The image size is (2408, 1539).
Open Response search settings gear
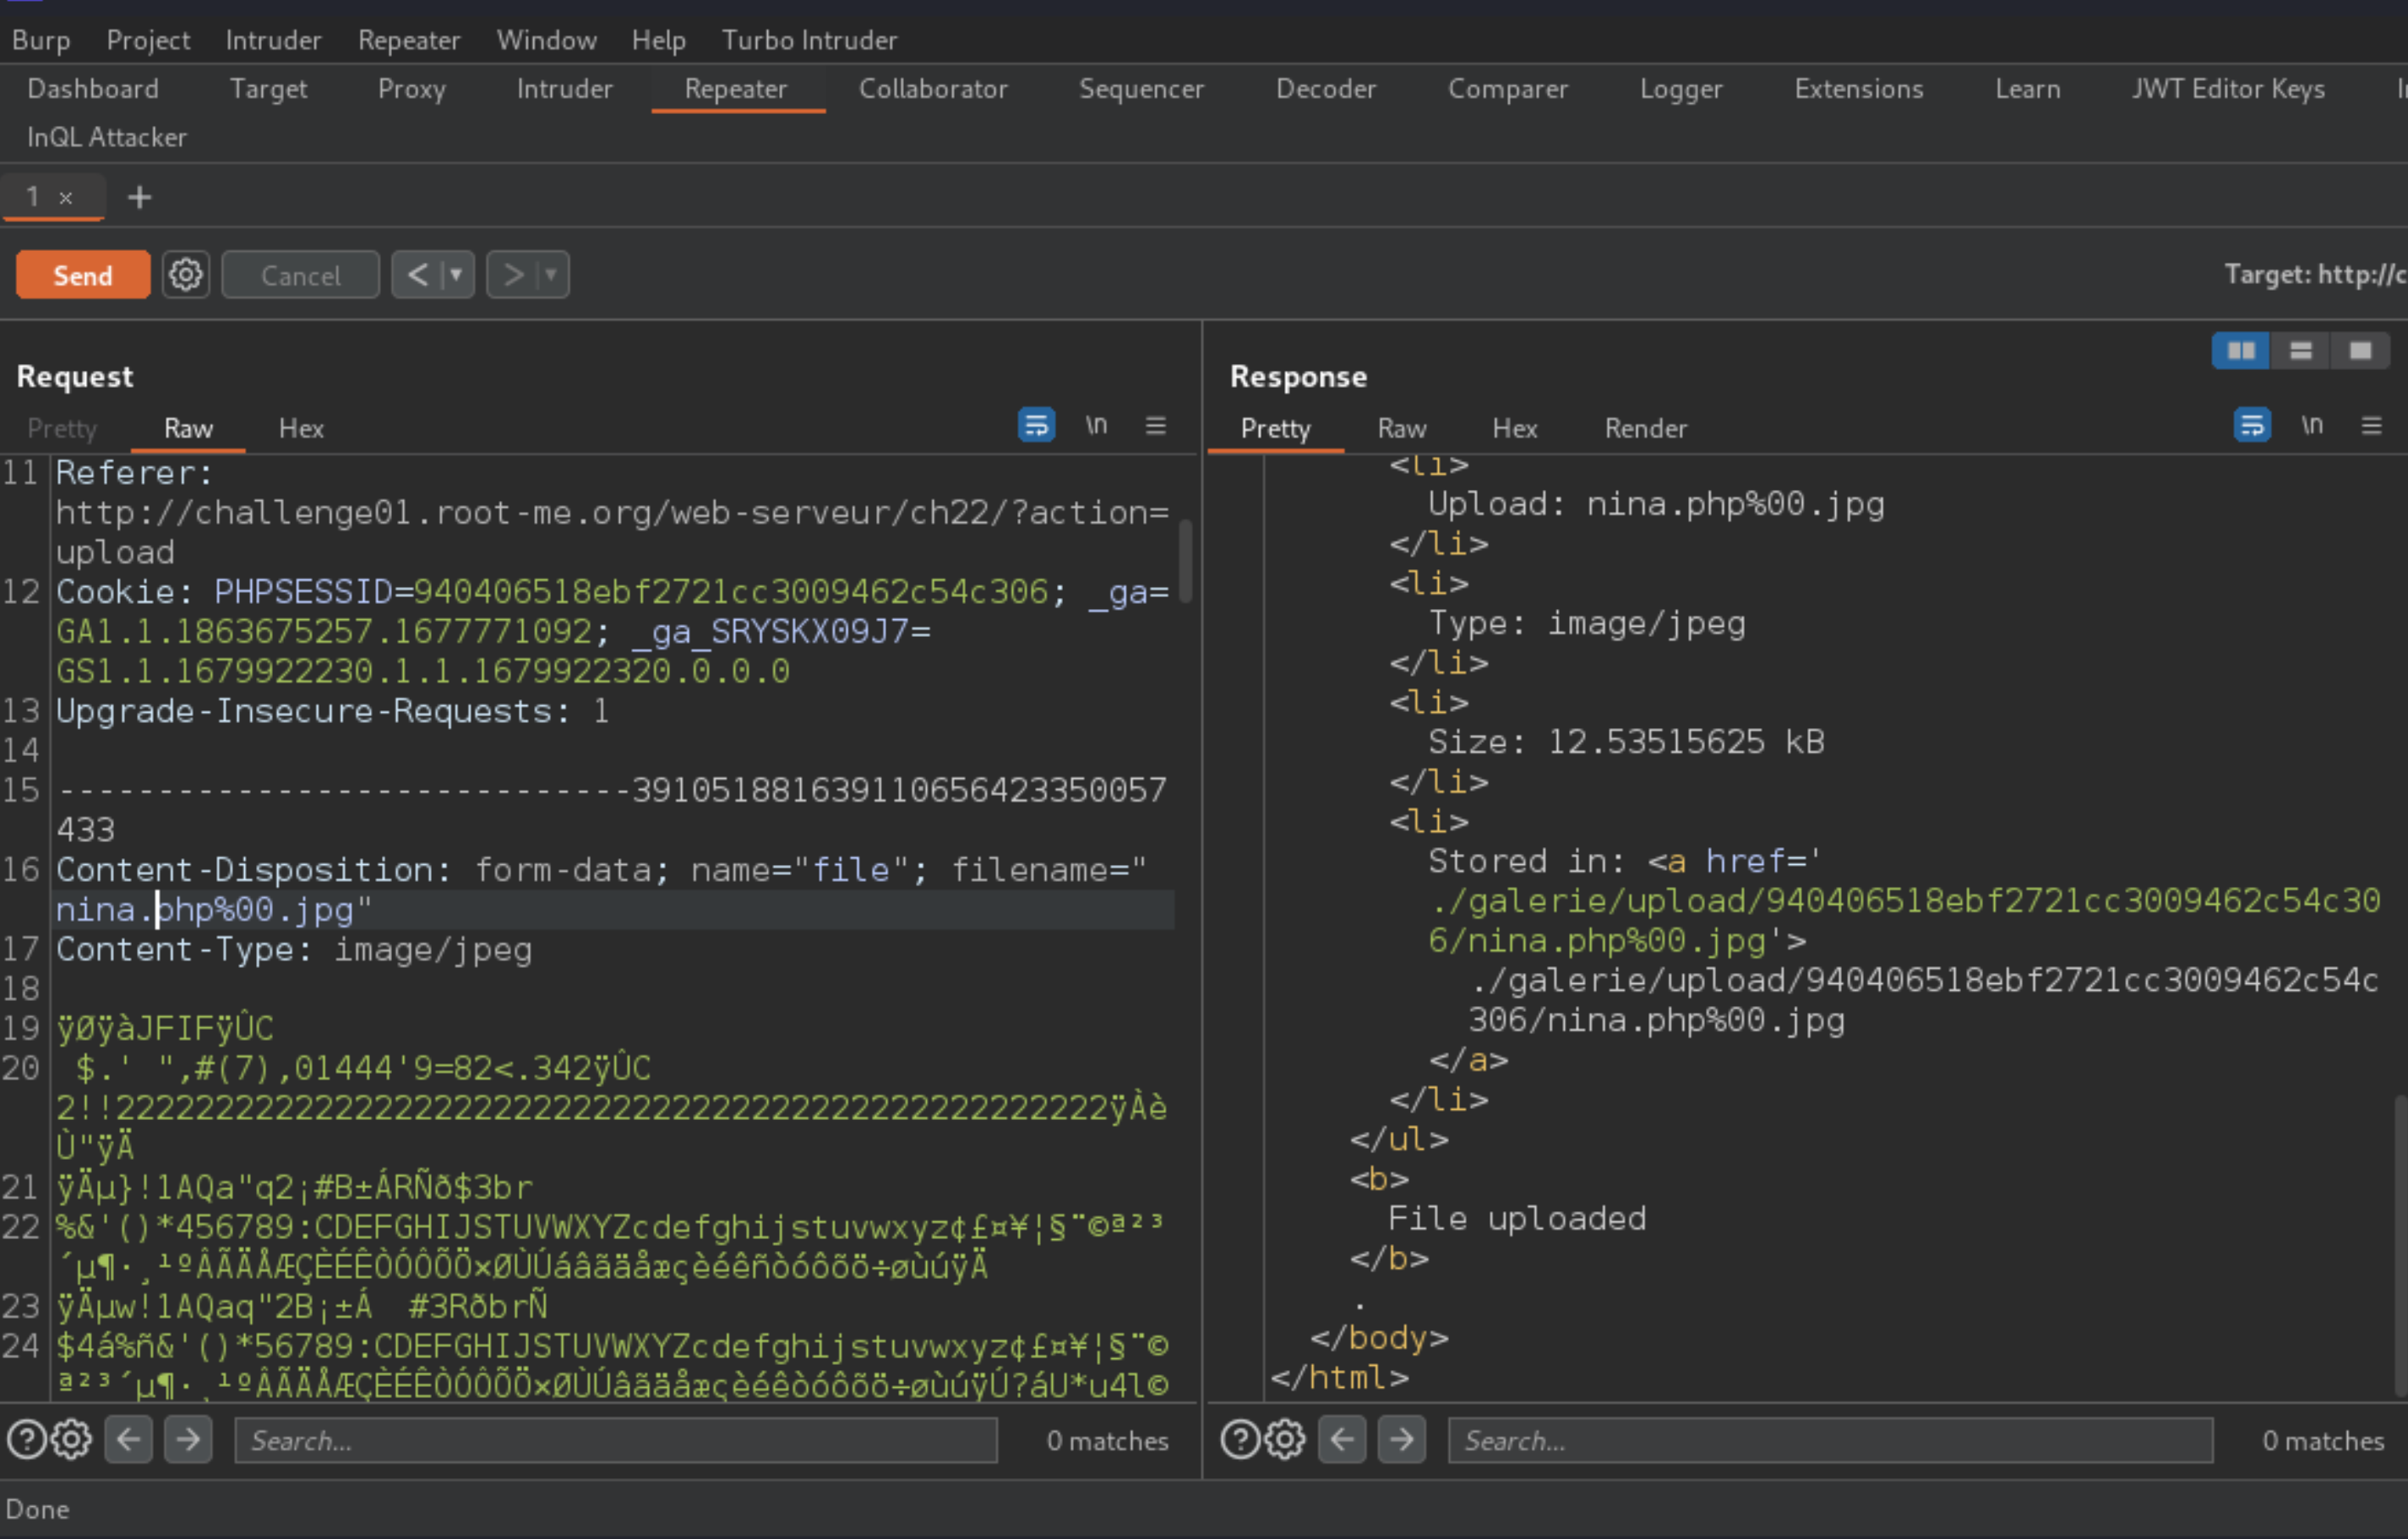point(1285,1440)
